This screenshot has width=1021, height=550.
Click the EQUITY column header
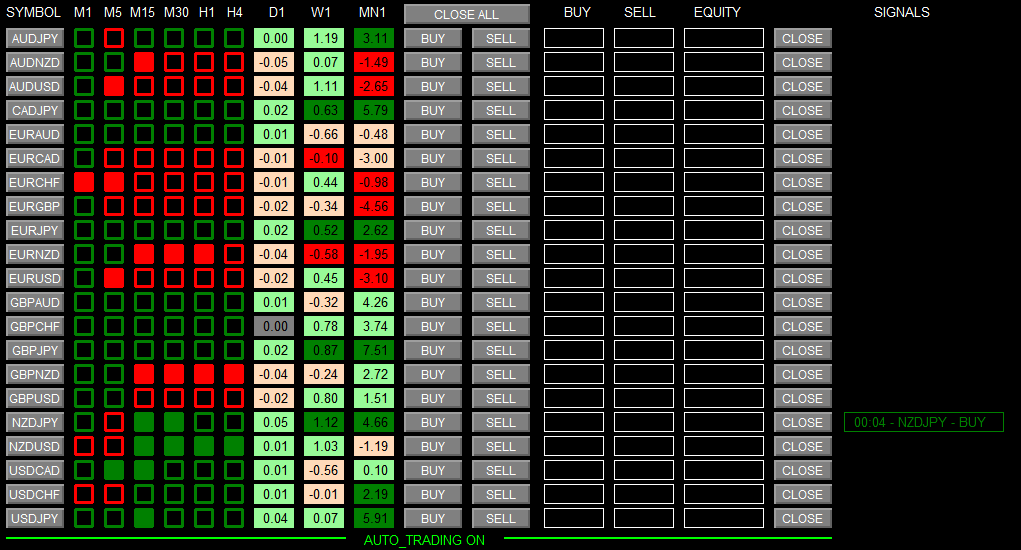click(717, 12)
